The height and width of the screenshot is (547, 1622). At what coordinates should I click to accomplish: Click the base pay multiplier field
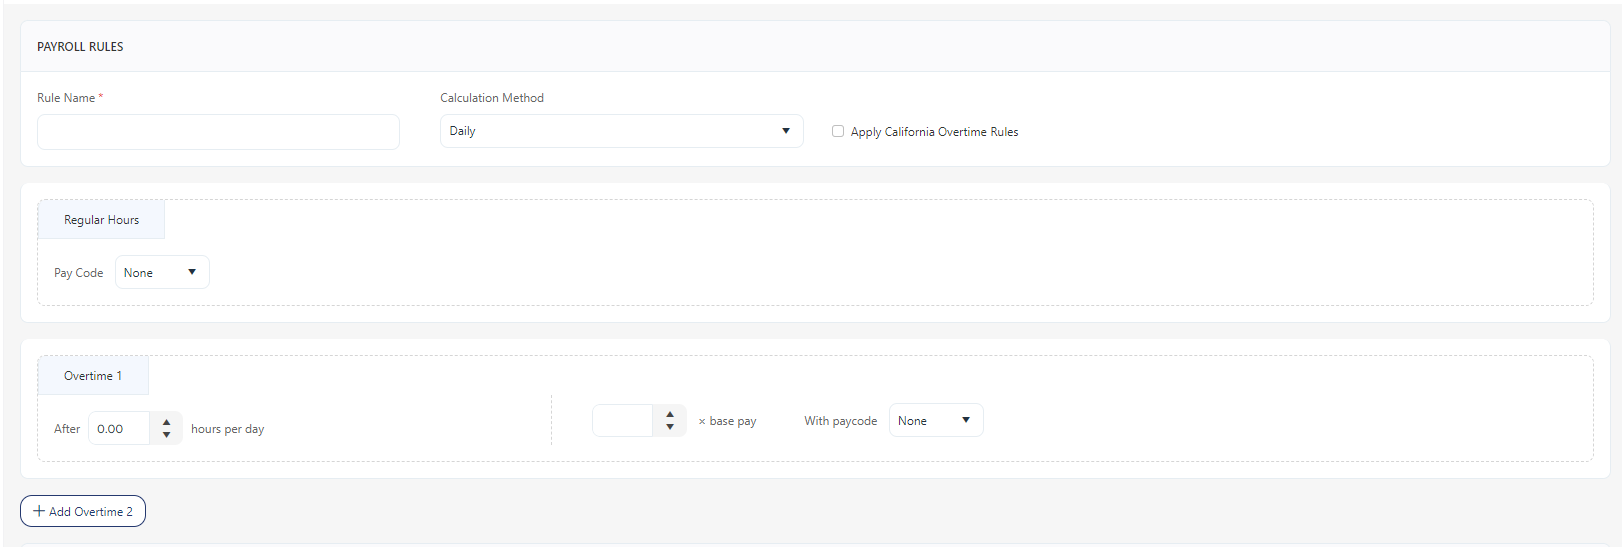(622, 421)
